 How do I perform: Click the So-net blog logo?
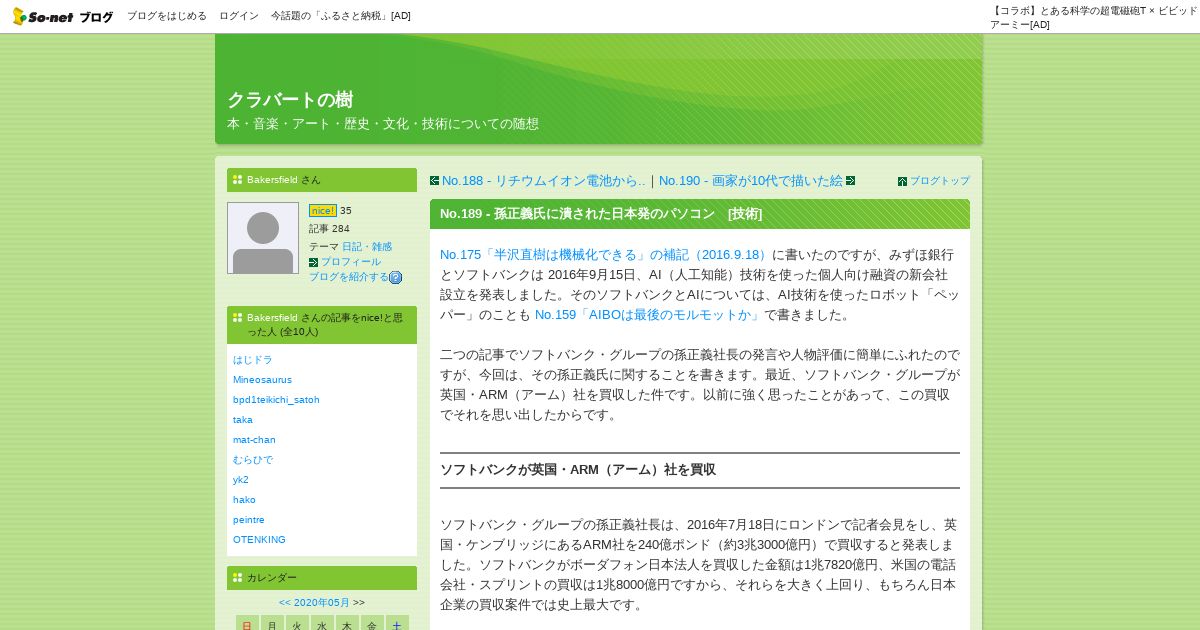pos(62,16)
